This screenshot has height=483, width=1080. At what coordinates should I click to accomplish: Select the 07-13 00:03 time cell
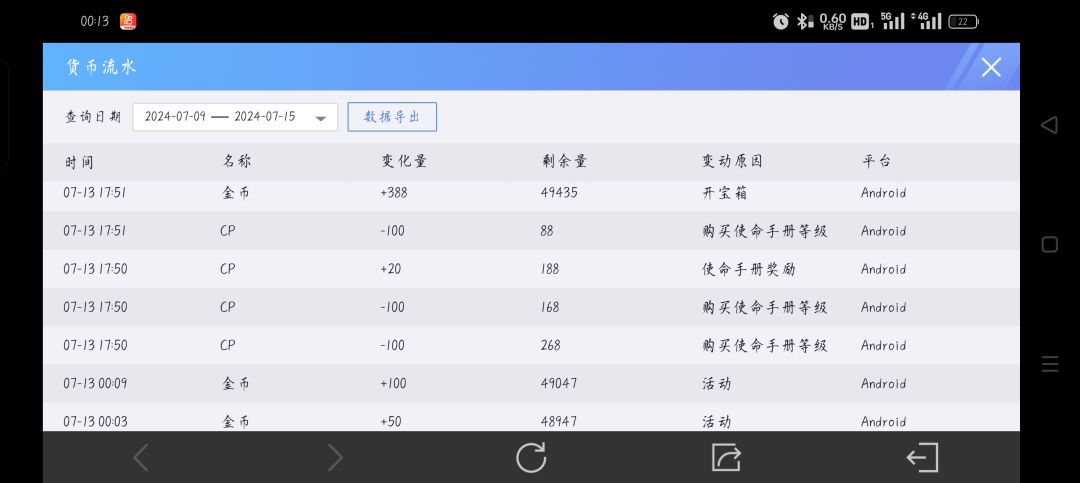click(x=95, y=421)
